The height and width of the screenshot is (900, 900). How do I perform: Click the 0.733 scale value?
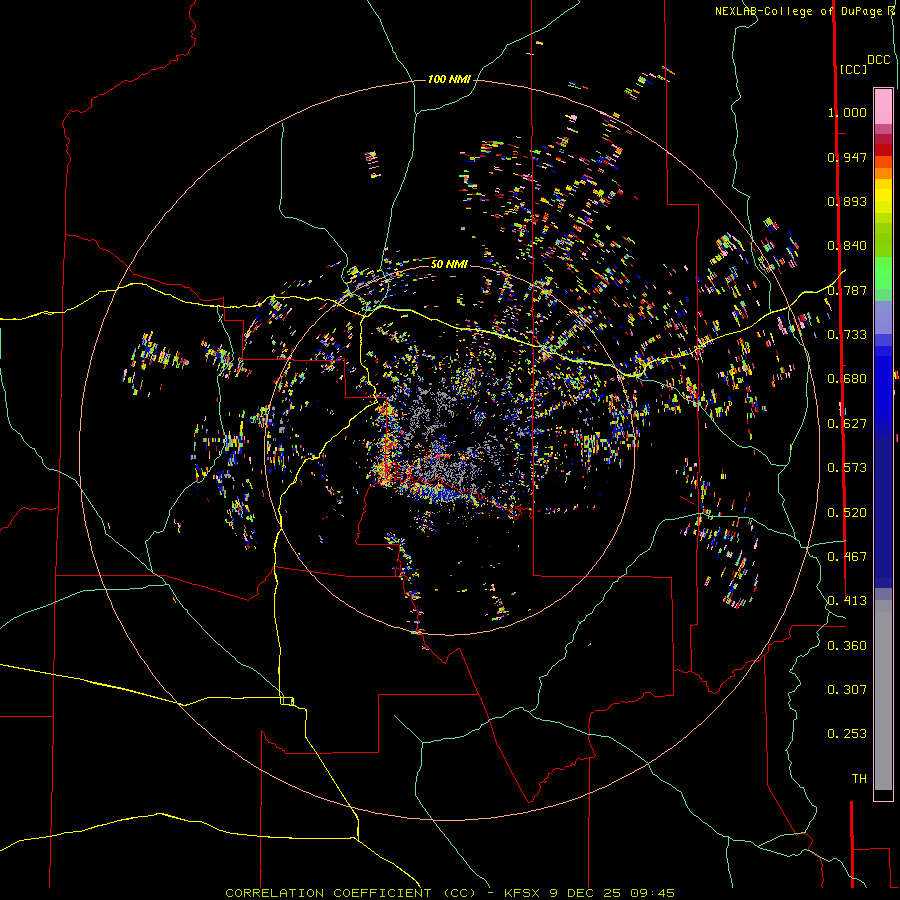[847, 335]
